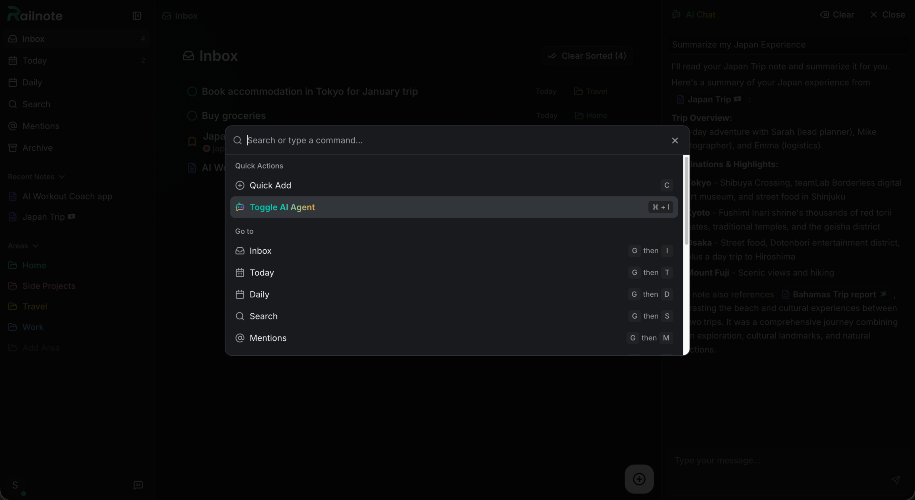Click the Railnote logo
Viewport: 915px width, 500px height.
pos(35,15)
